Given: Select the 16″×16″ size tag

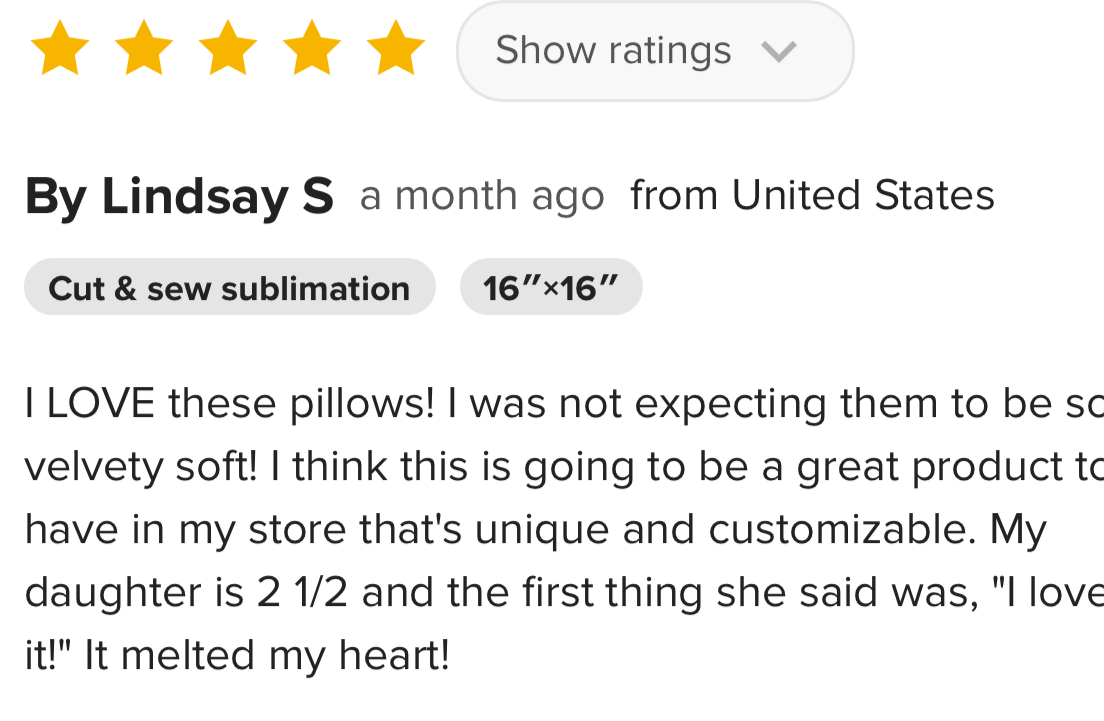Looking at the screenshot, I should point(550,288).
